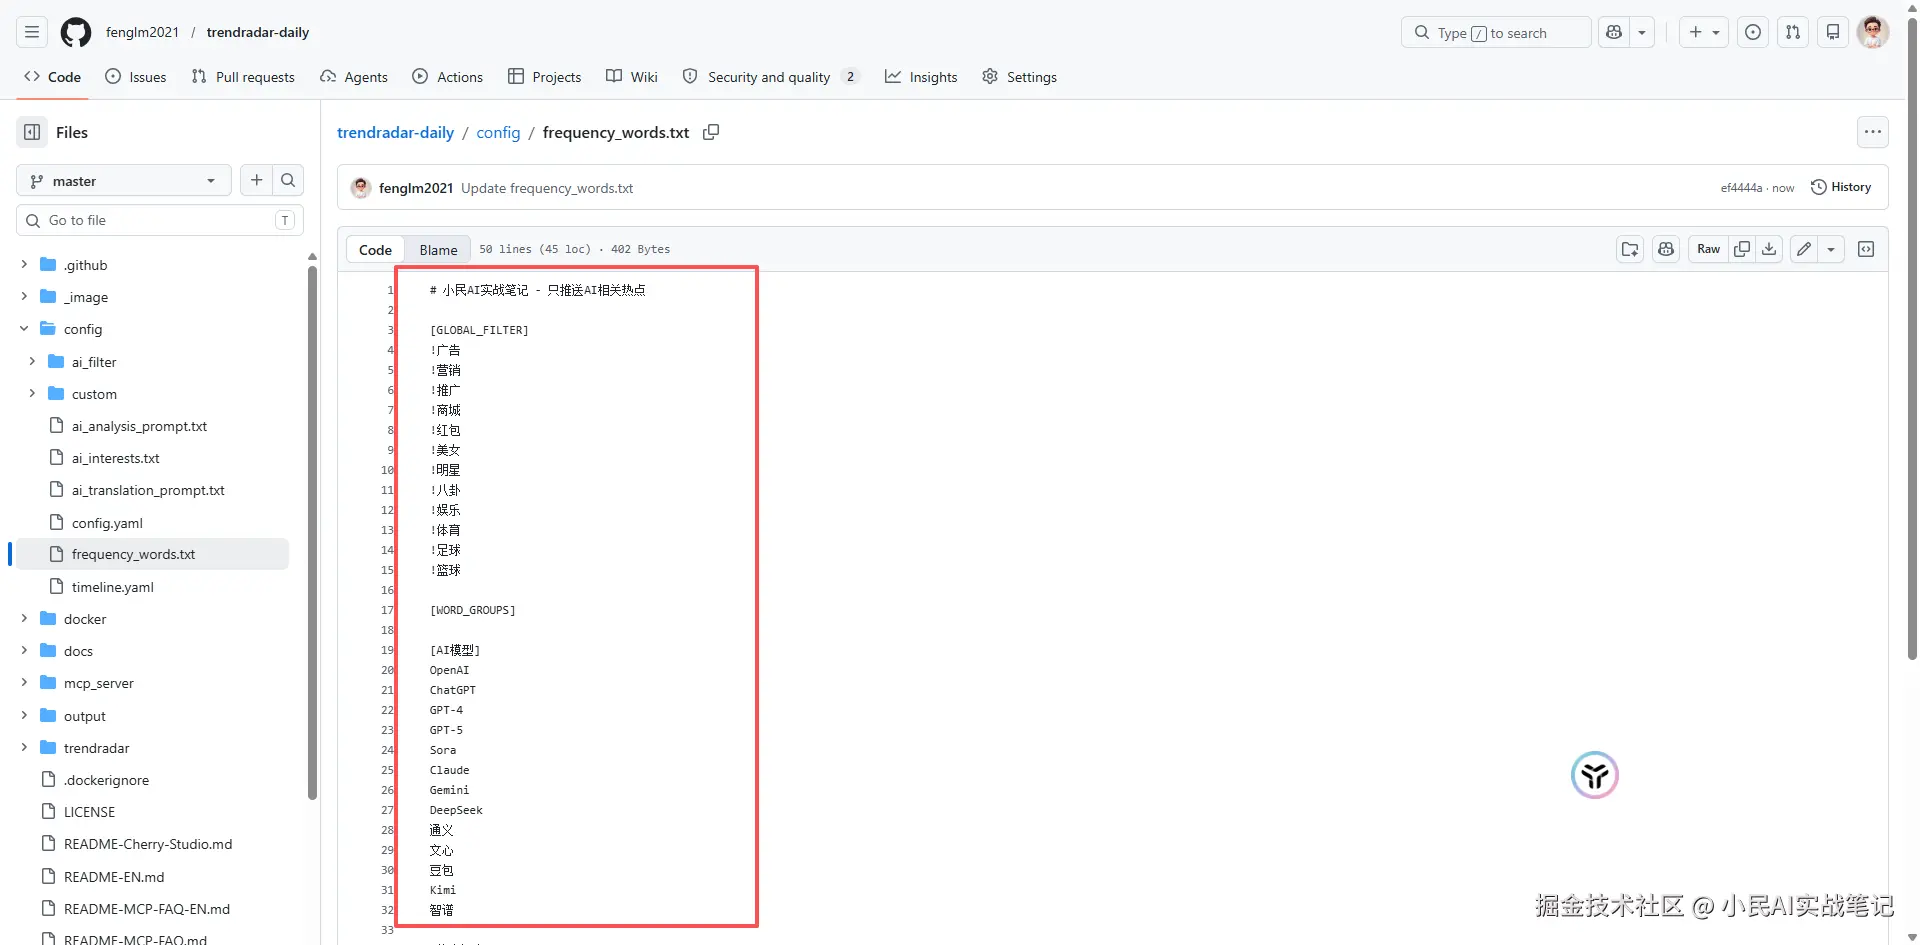This screenshot has height=945, width=1920.
Task: Focus the Go to file field
Action: [160, 220]
